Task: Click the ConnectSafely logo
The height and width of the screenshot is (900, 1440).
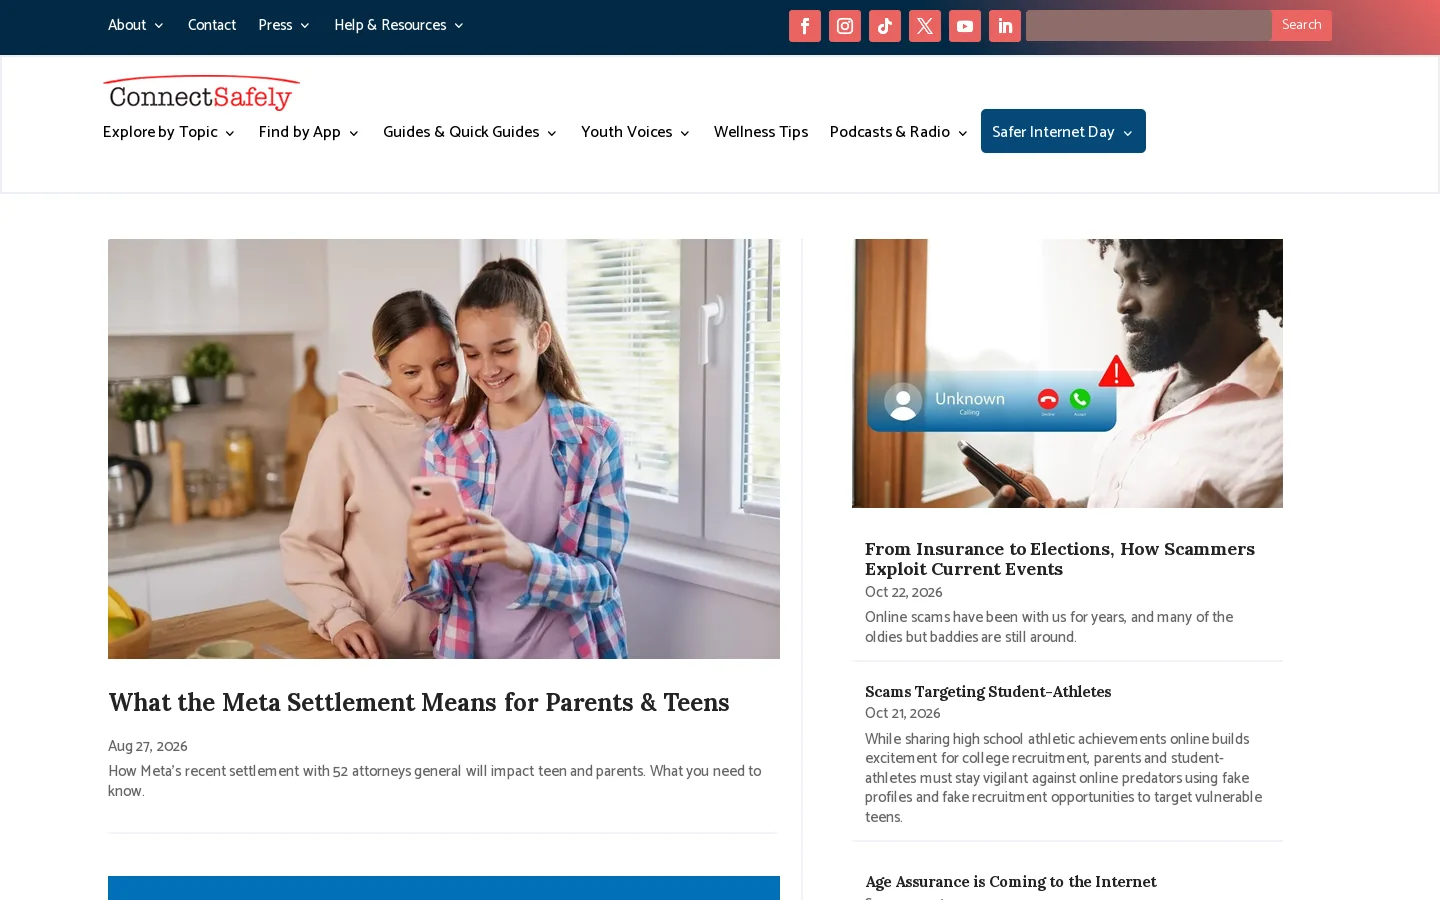Action: (201, 93)
